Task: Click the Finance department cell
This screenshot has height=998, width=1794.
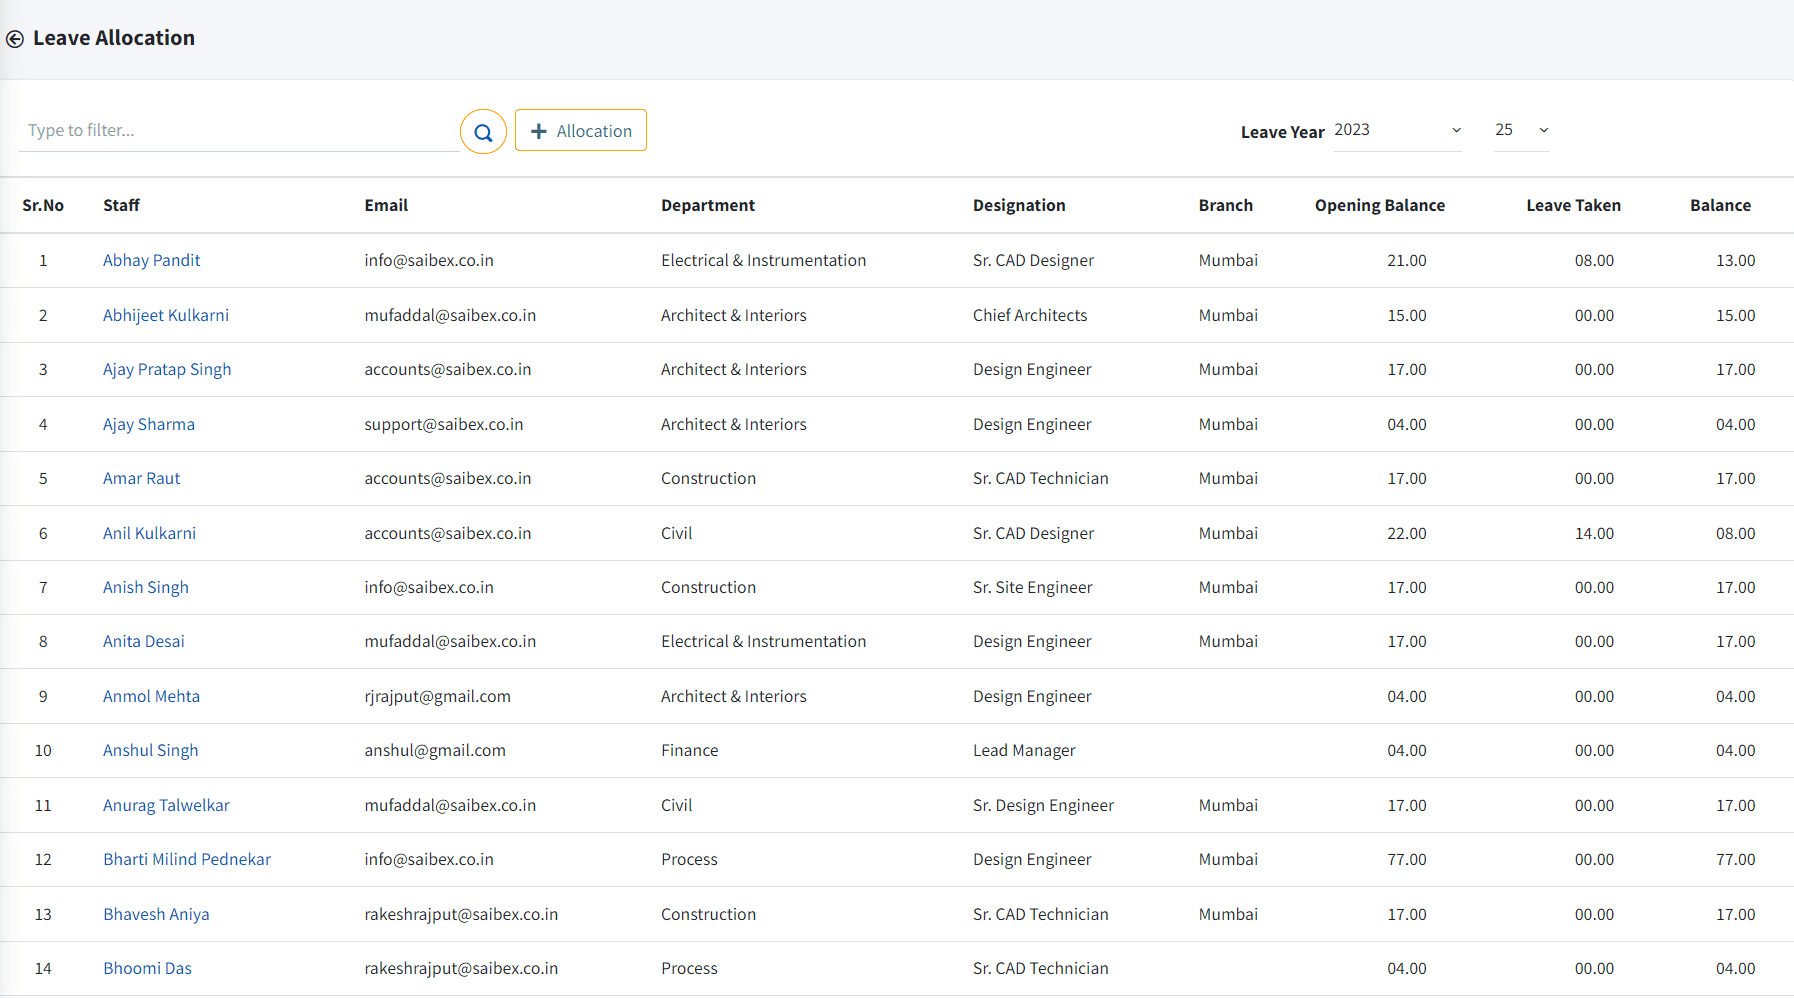Action: tap(689, 750)
